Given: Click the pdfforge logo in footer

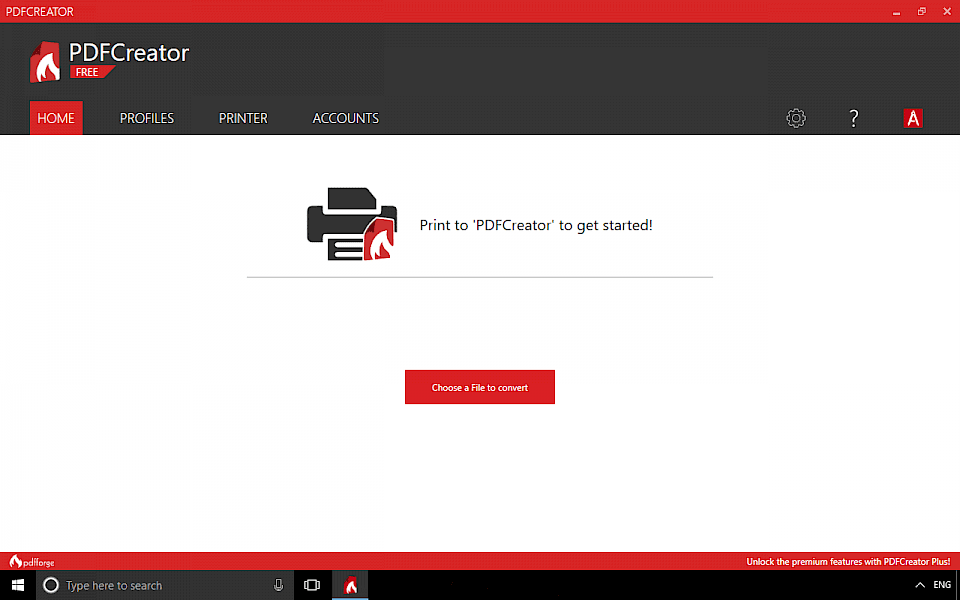Looking at the screenshot, I should pyautogui.click(x=32, y=561).
